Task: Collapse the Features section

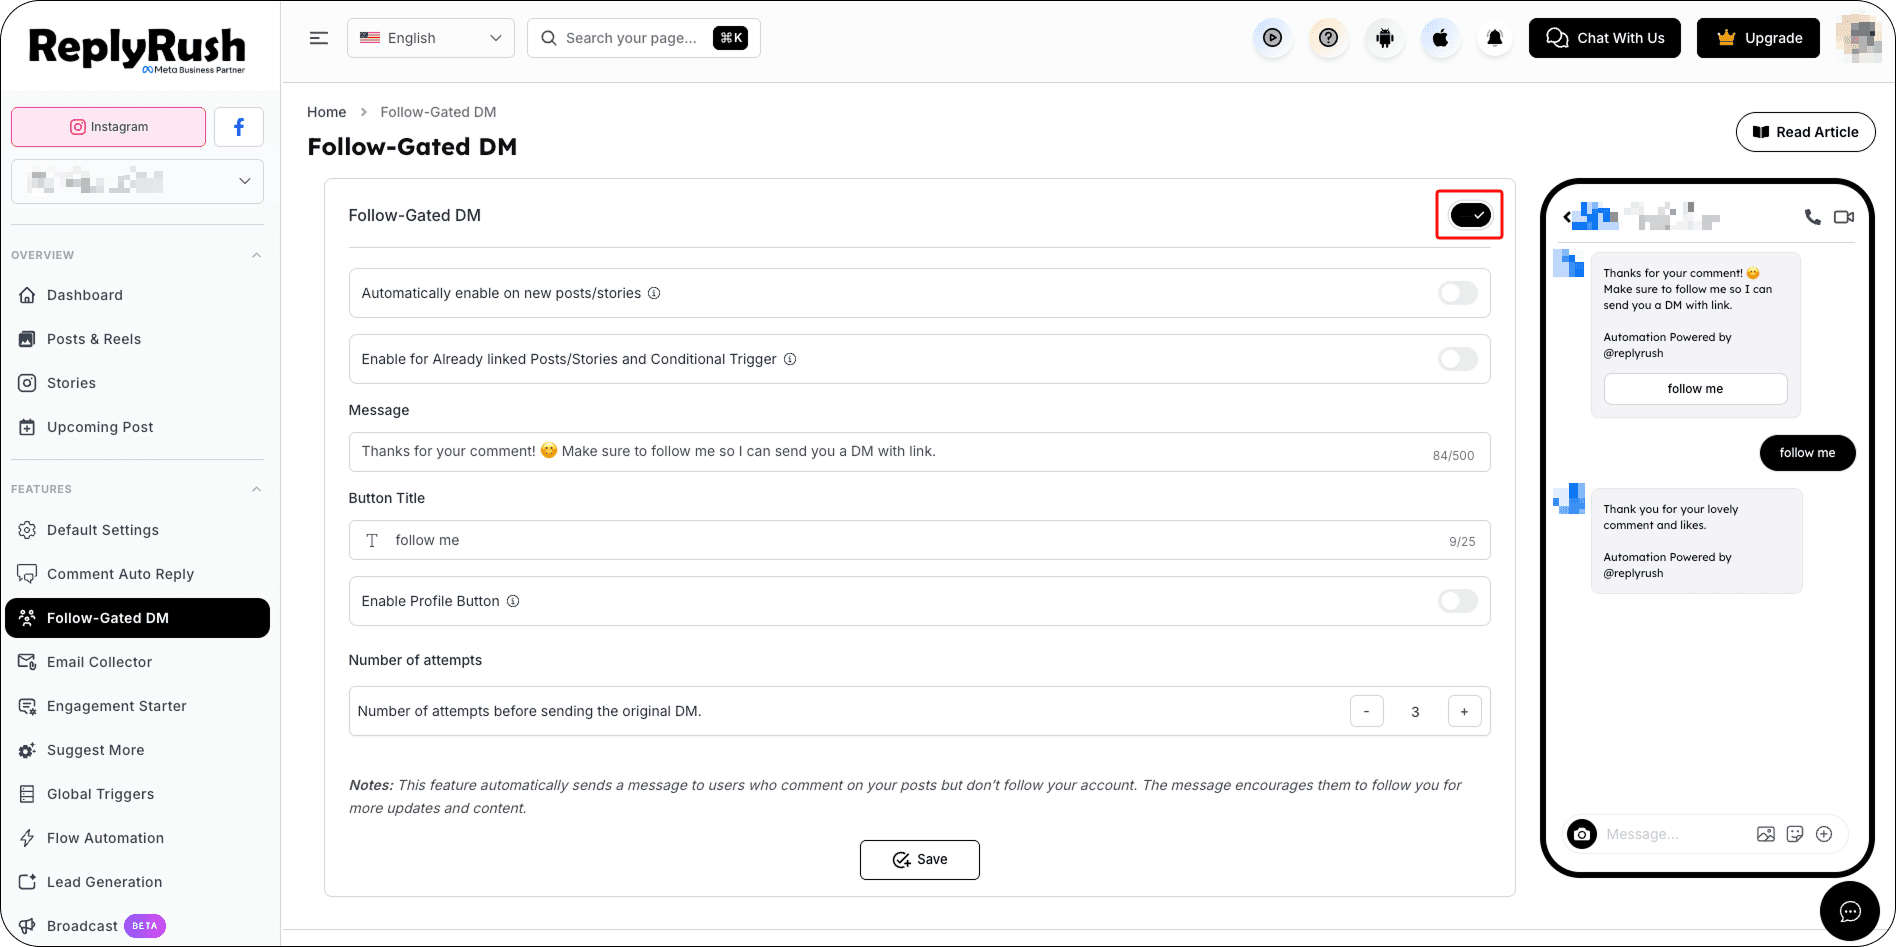Action: [x=257, y=489]
